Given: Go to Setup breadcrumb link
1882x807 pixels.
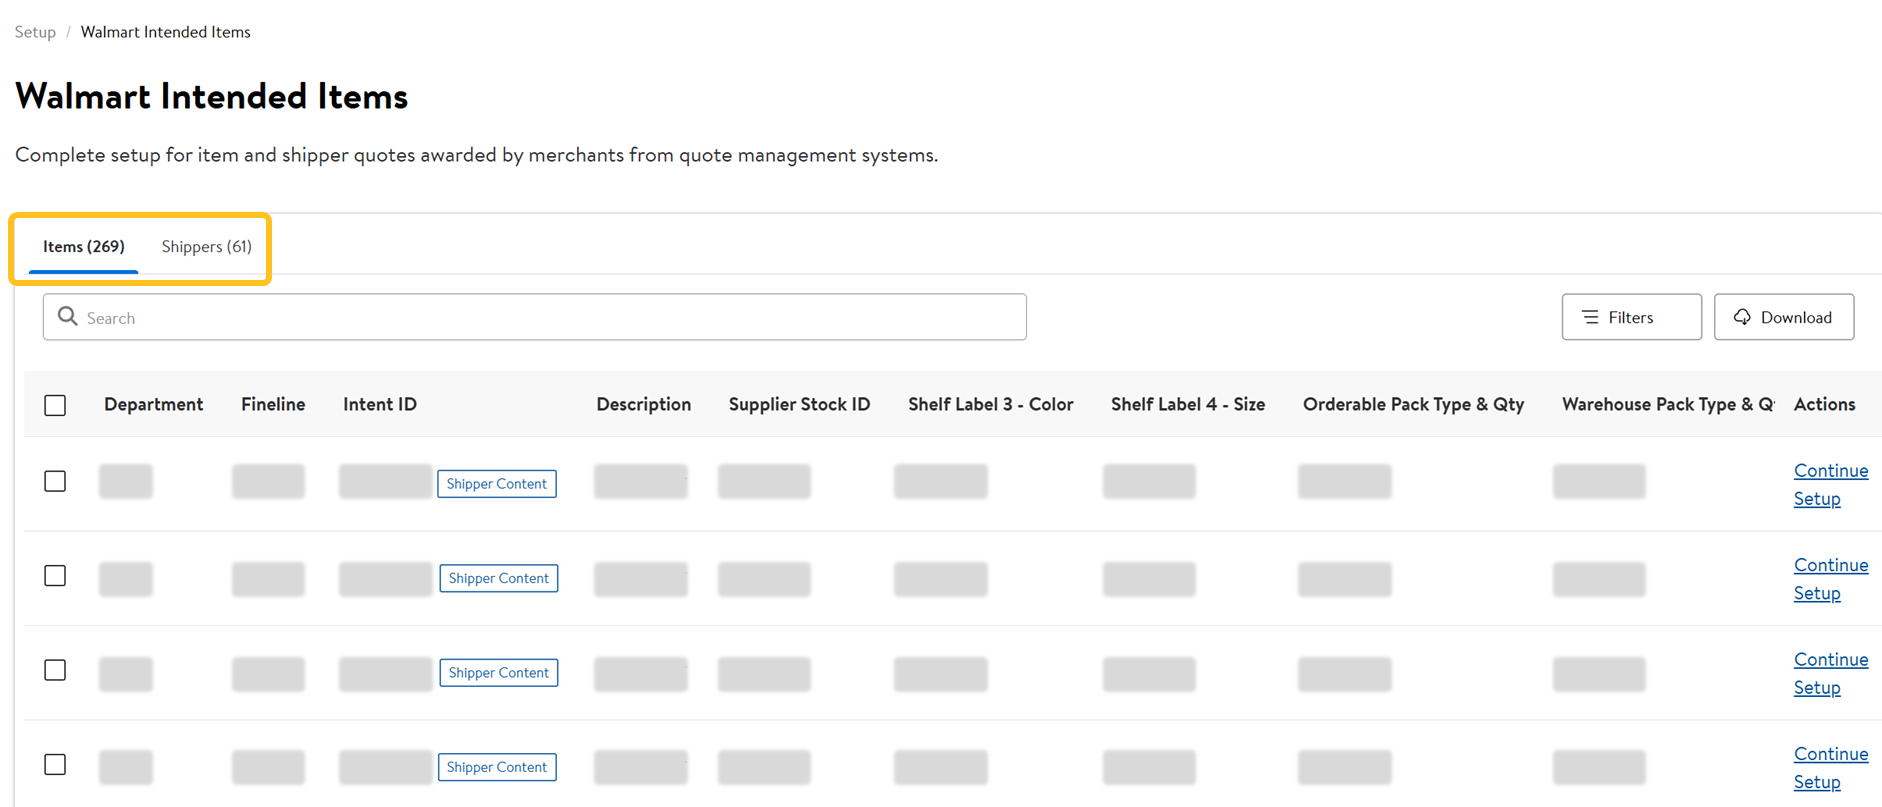Looking at the screenshot, I should tap(35, 32).
